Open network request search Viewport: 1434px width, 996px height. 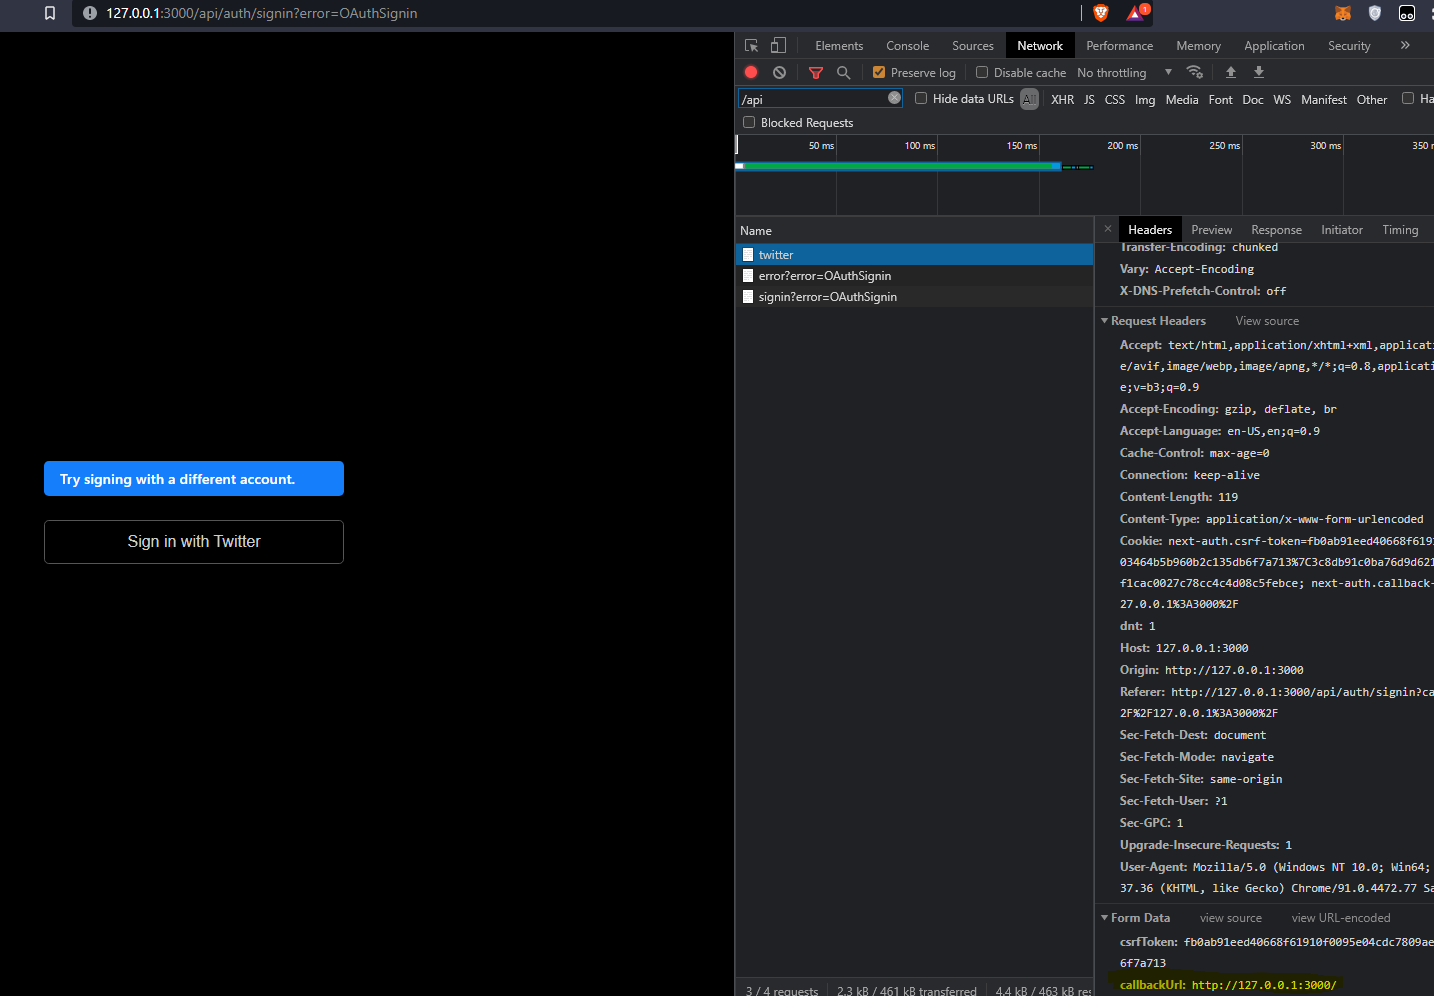pos(843,72)
